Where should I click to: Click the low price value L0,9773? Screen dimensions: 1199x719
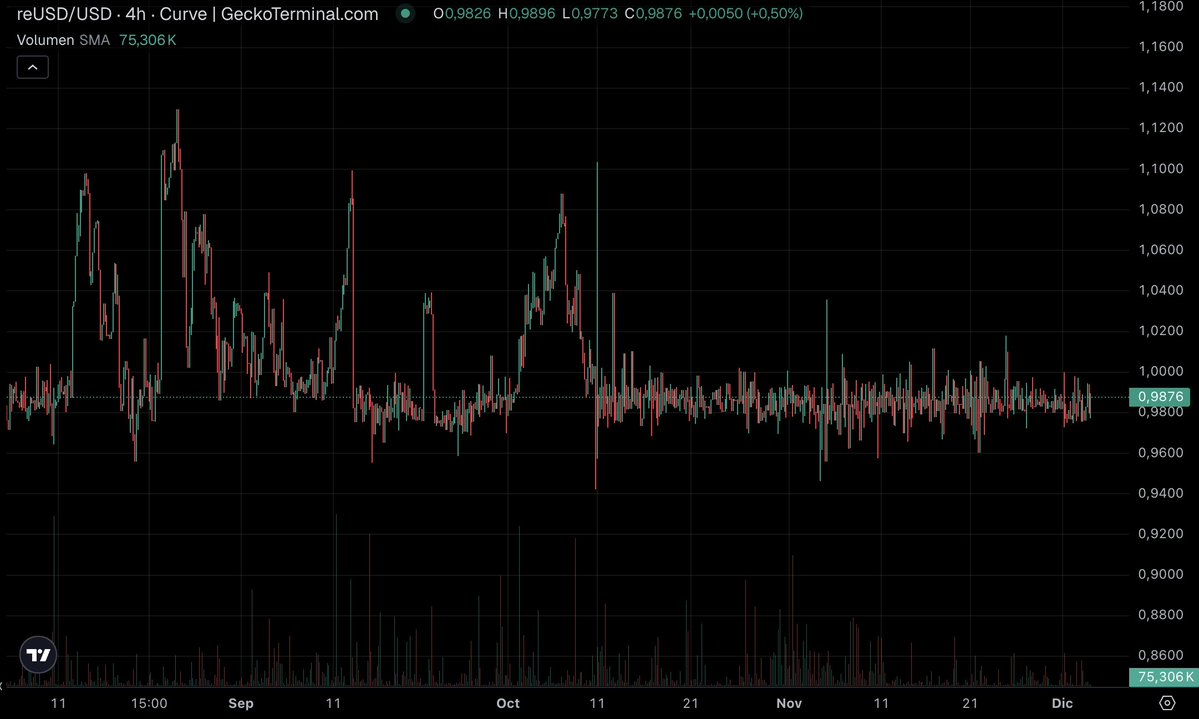pyautogui.click(x=590, y=14)
